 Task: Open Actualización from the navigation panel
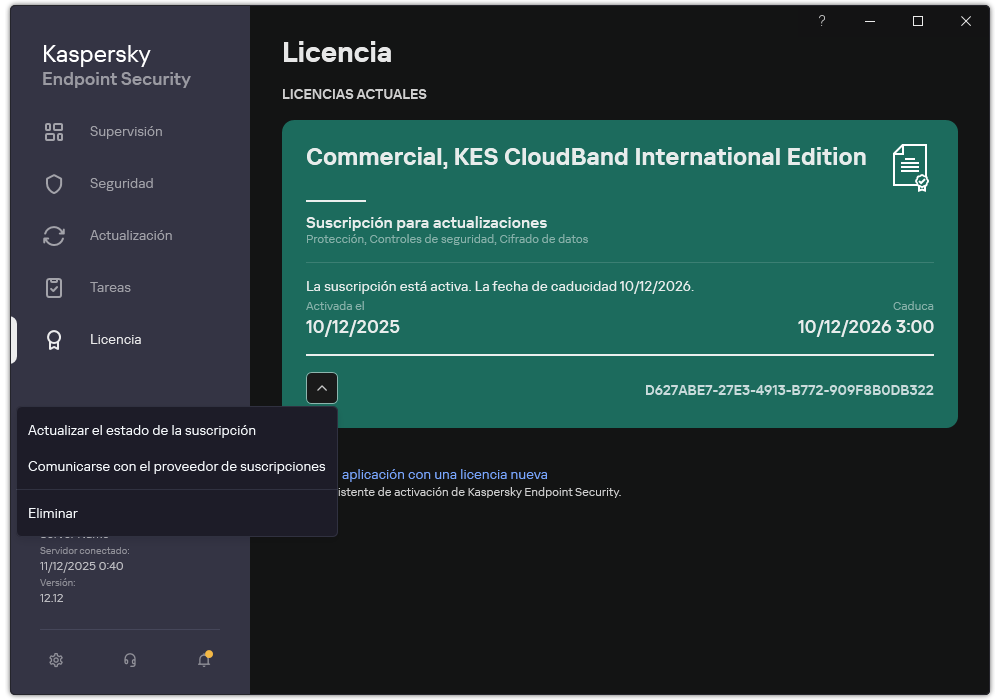click(130, 235)
